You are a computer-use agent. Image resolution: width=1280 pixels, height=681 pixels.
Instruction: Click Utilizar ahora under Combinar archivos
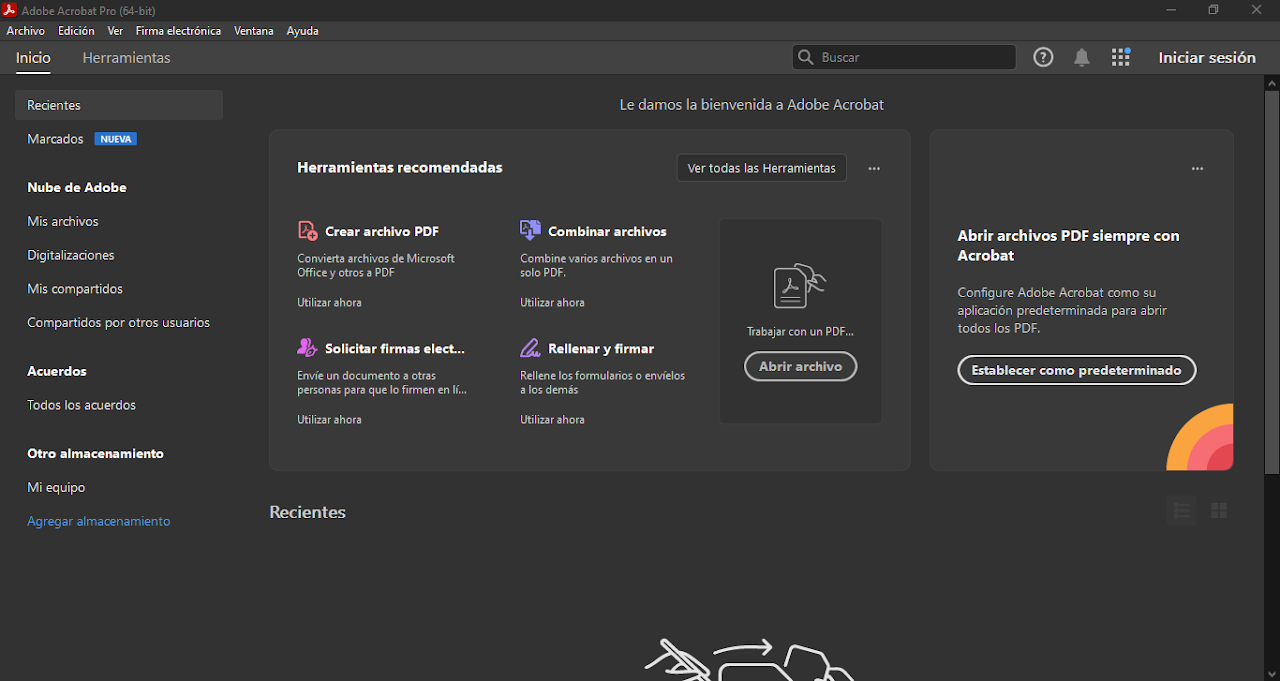[x=552, y=302]
